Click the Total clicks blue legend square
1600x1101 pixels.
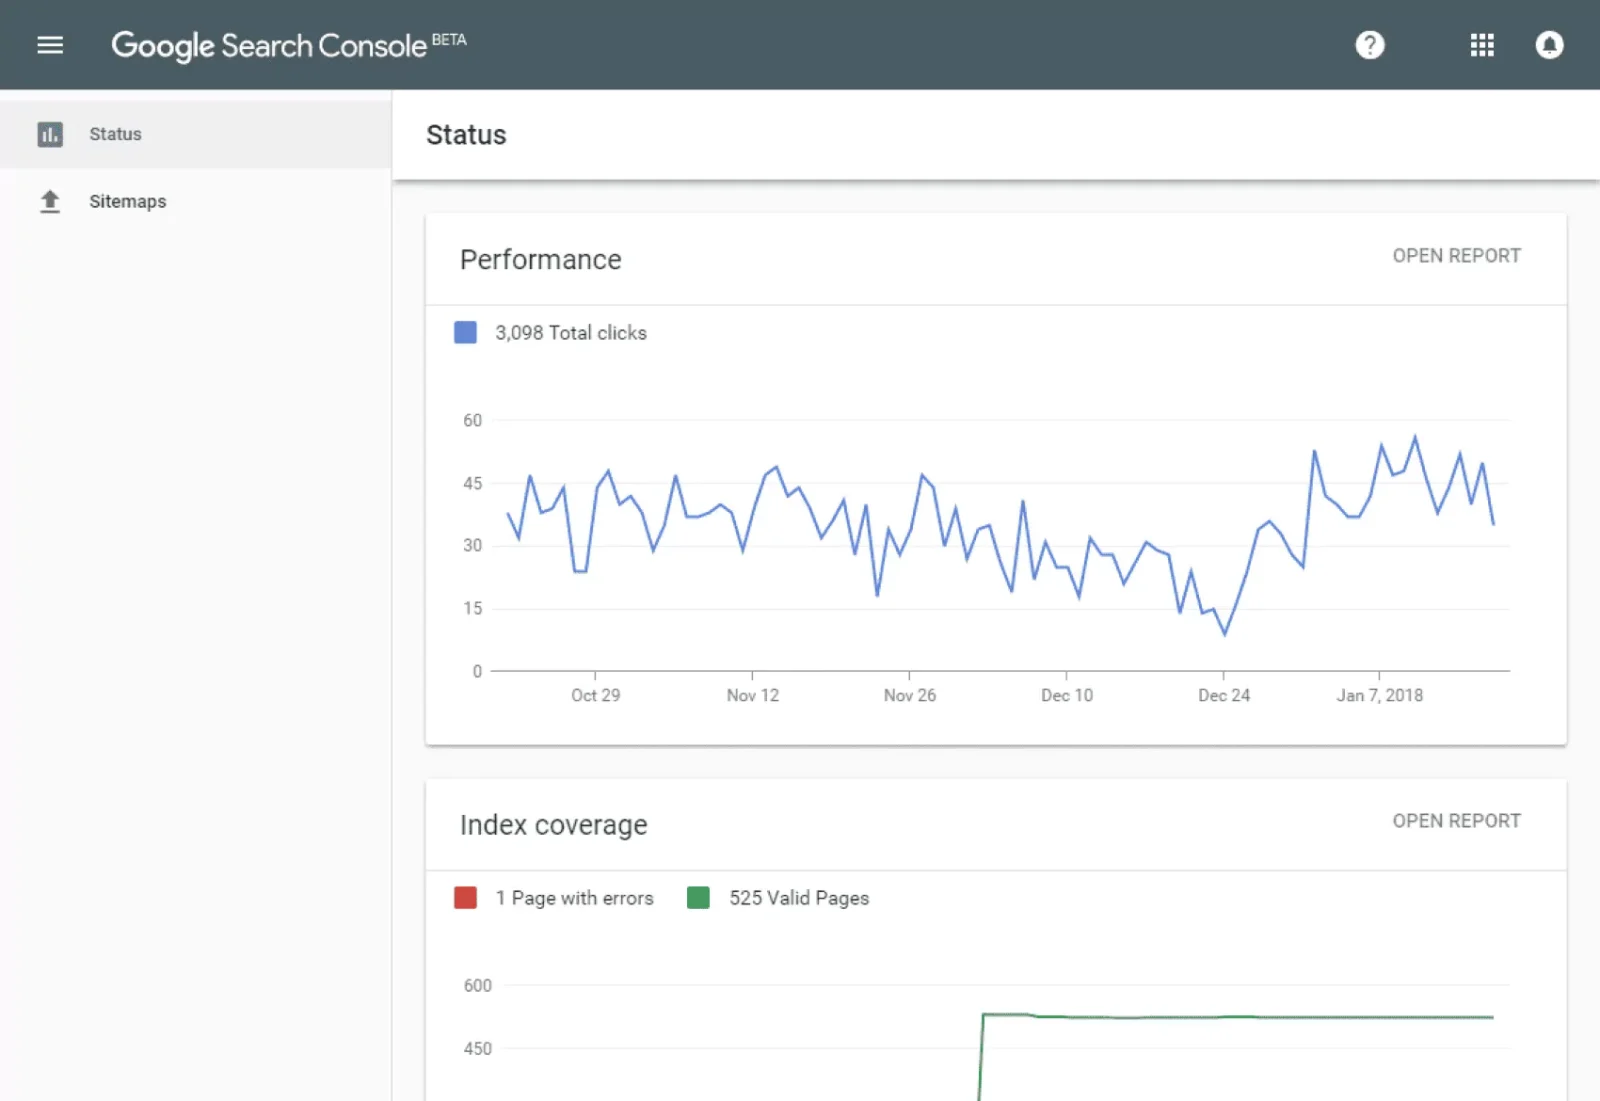click(465, 332)
